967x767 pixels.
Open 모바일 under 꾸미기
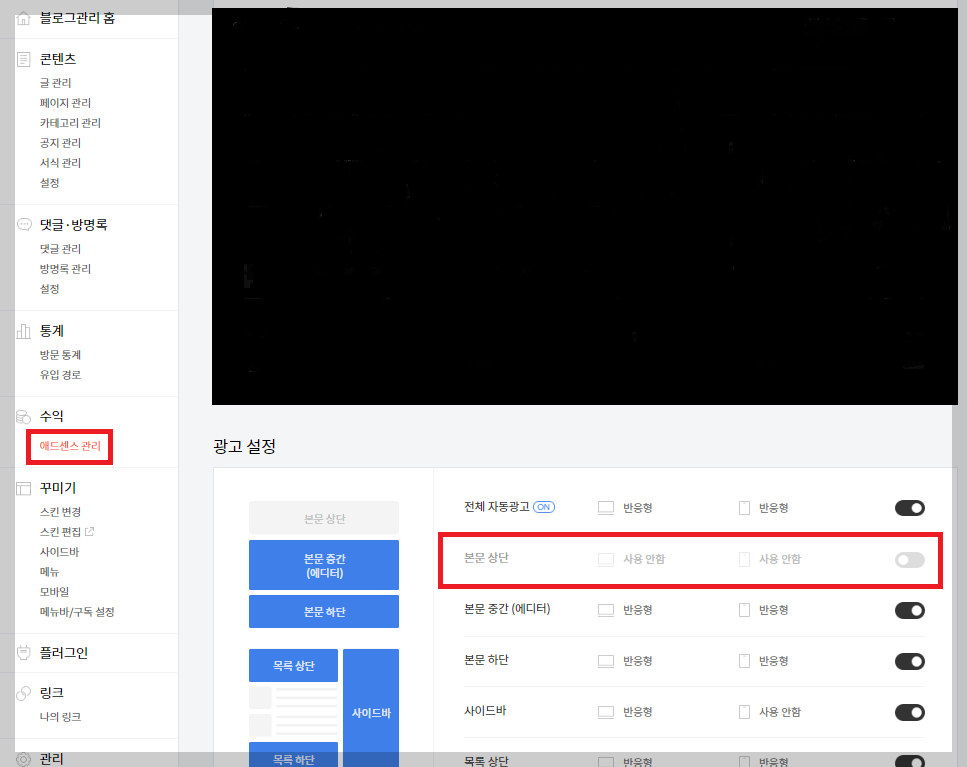[54, 592]
